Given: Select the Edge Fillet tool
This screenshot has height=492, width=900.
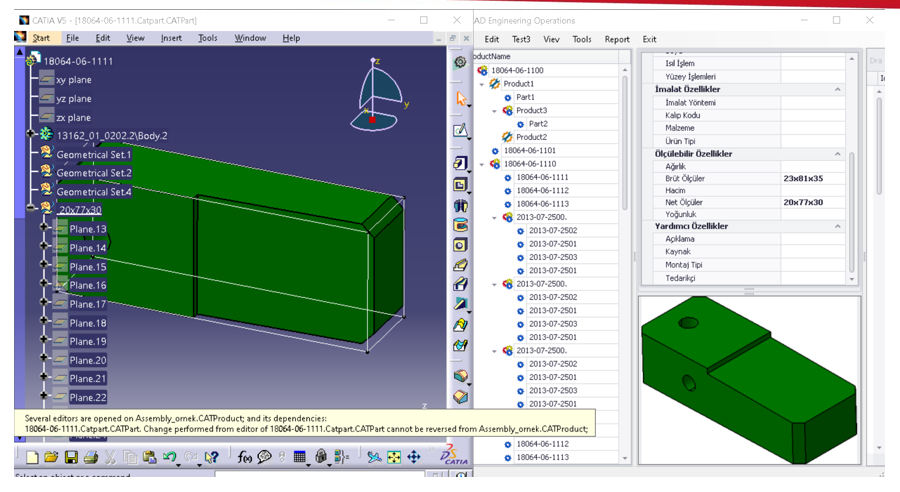Looking at the screenshot, I should [460, 377].
